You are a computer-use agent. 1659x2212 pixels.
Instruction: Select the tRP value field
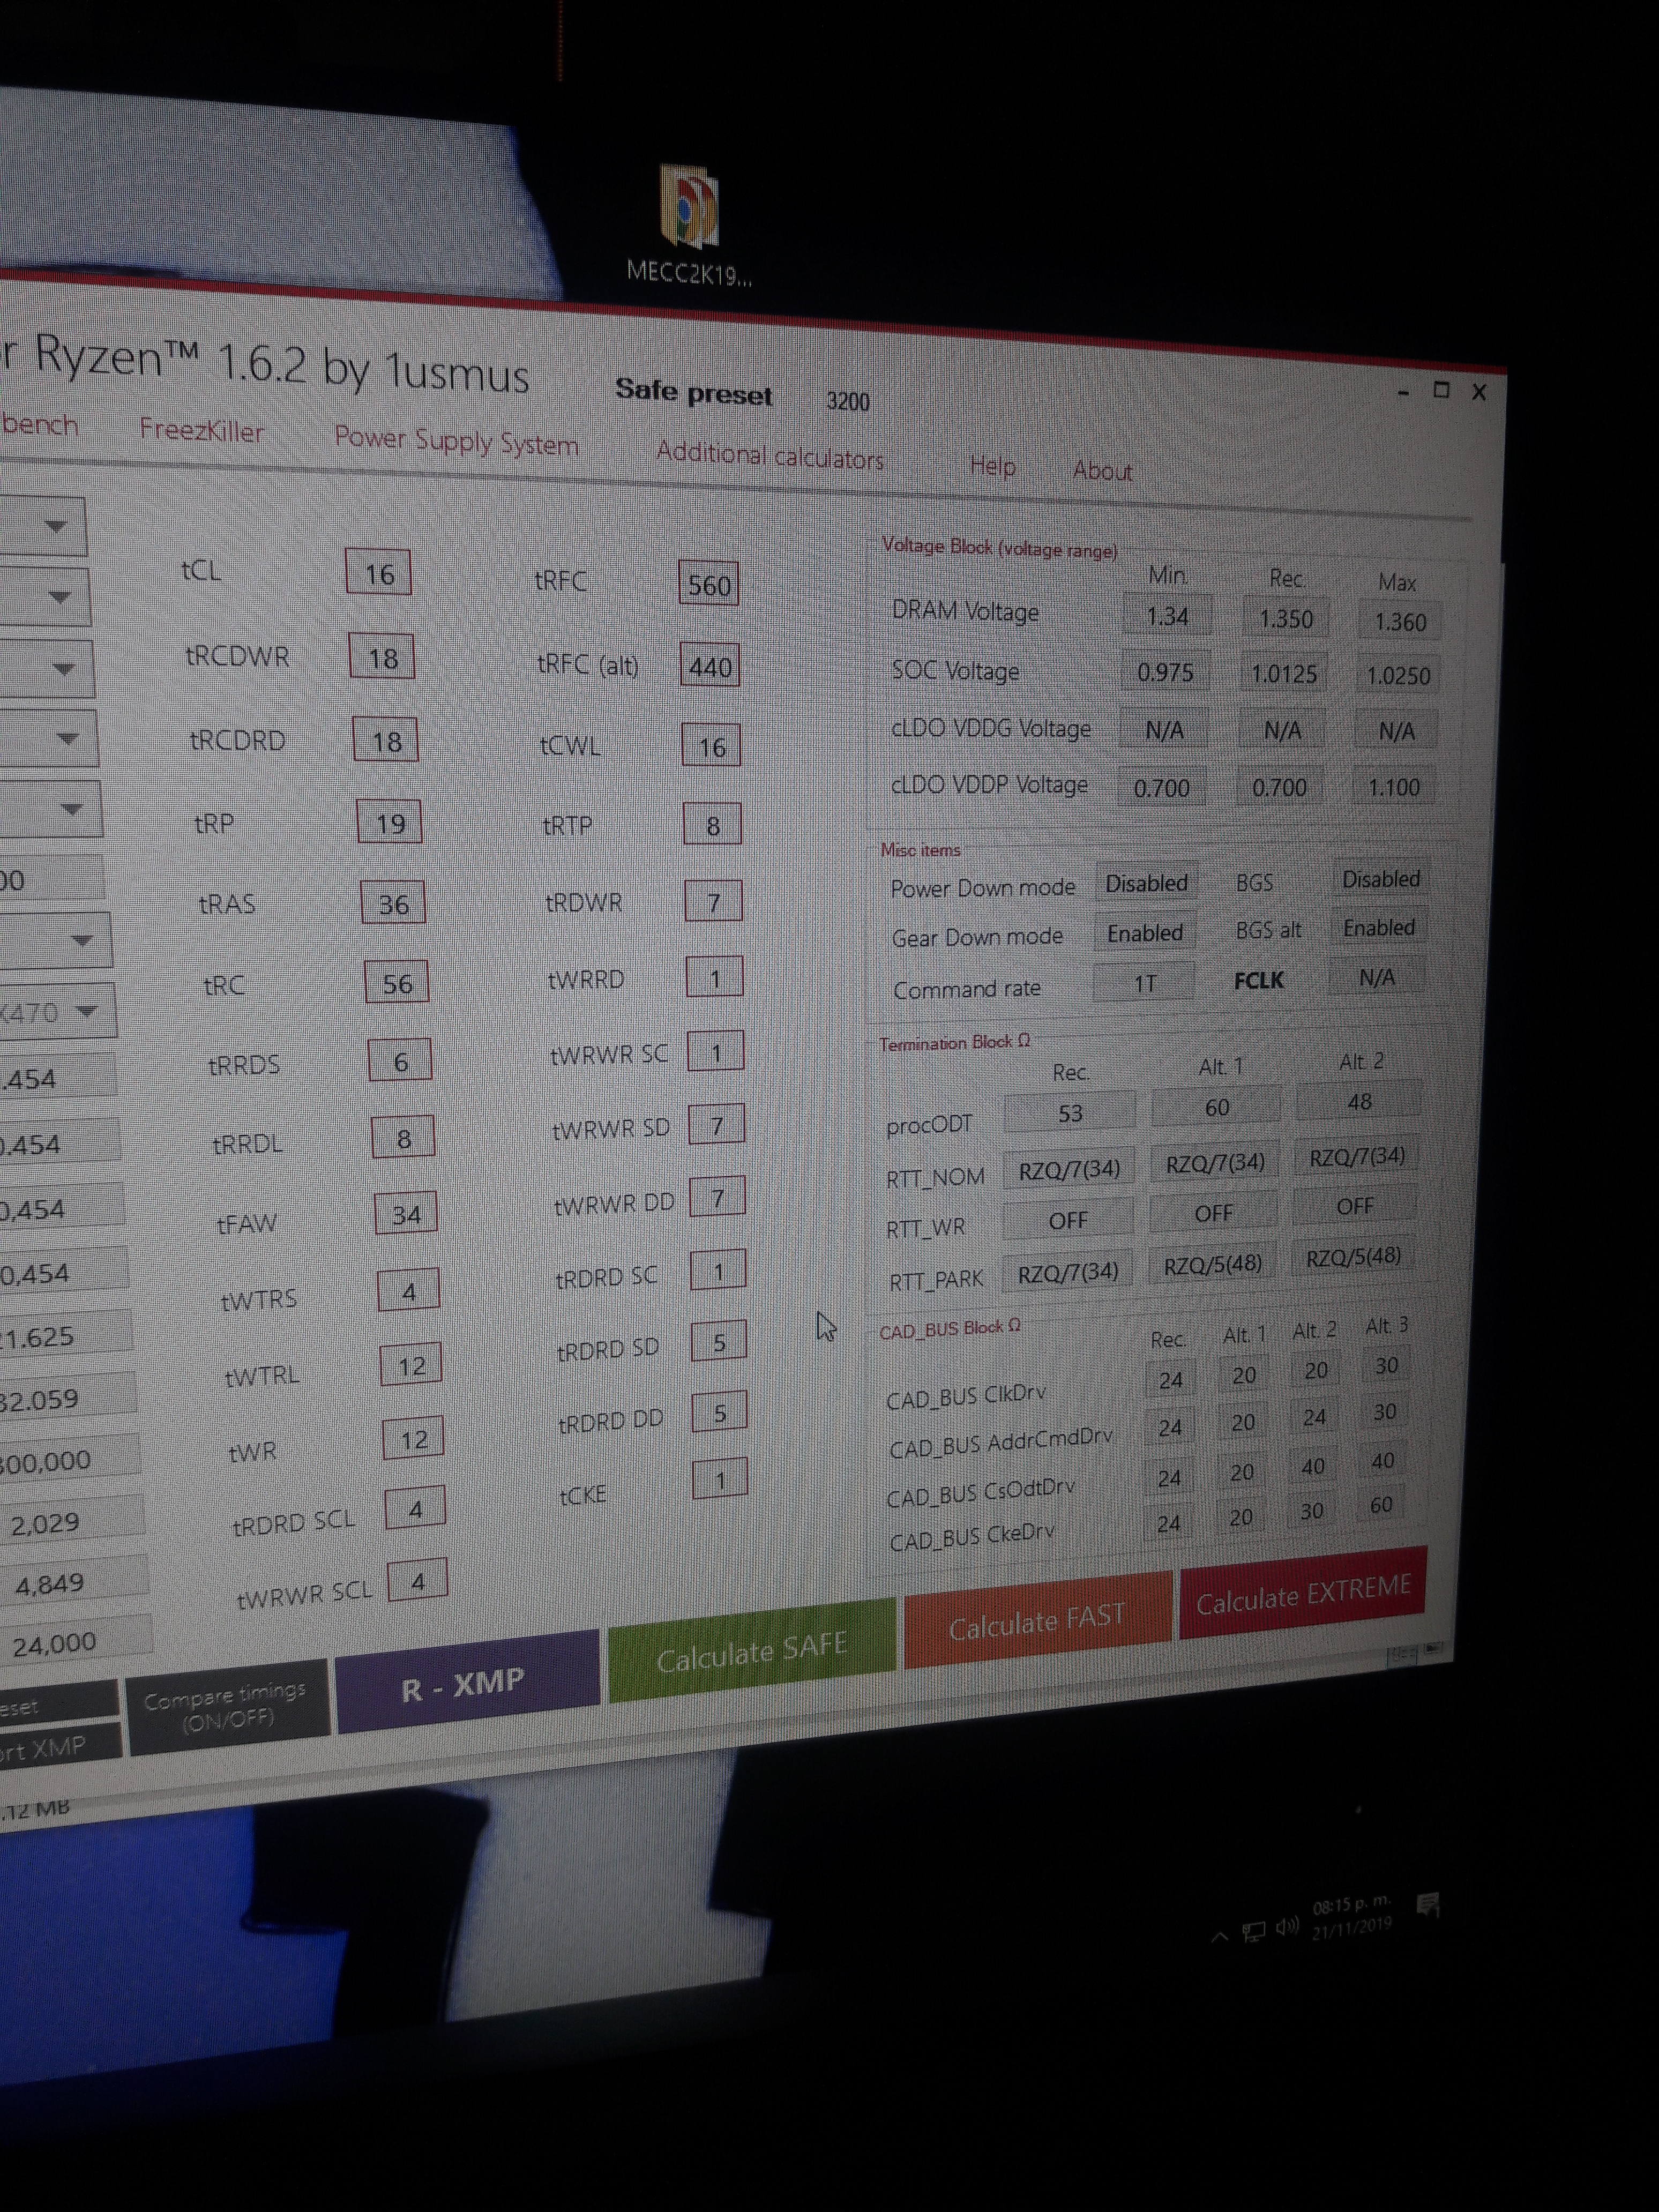pos(390,822)
